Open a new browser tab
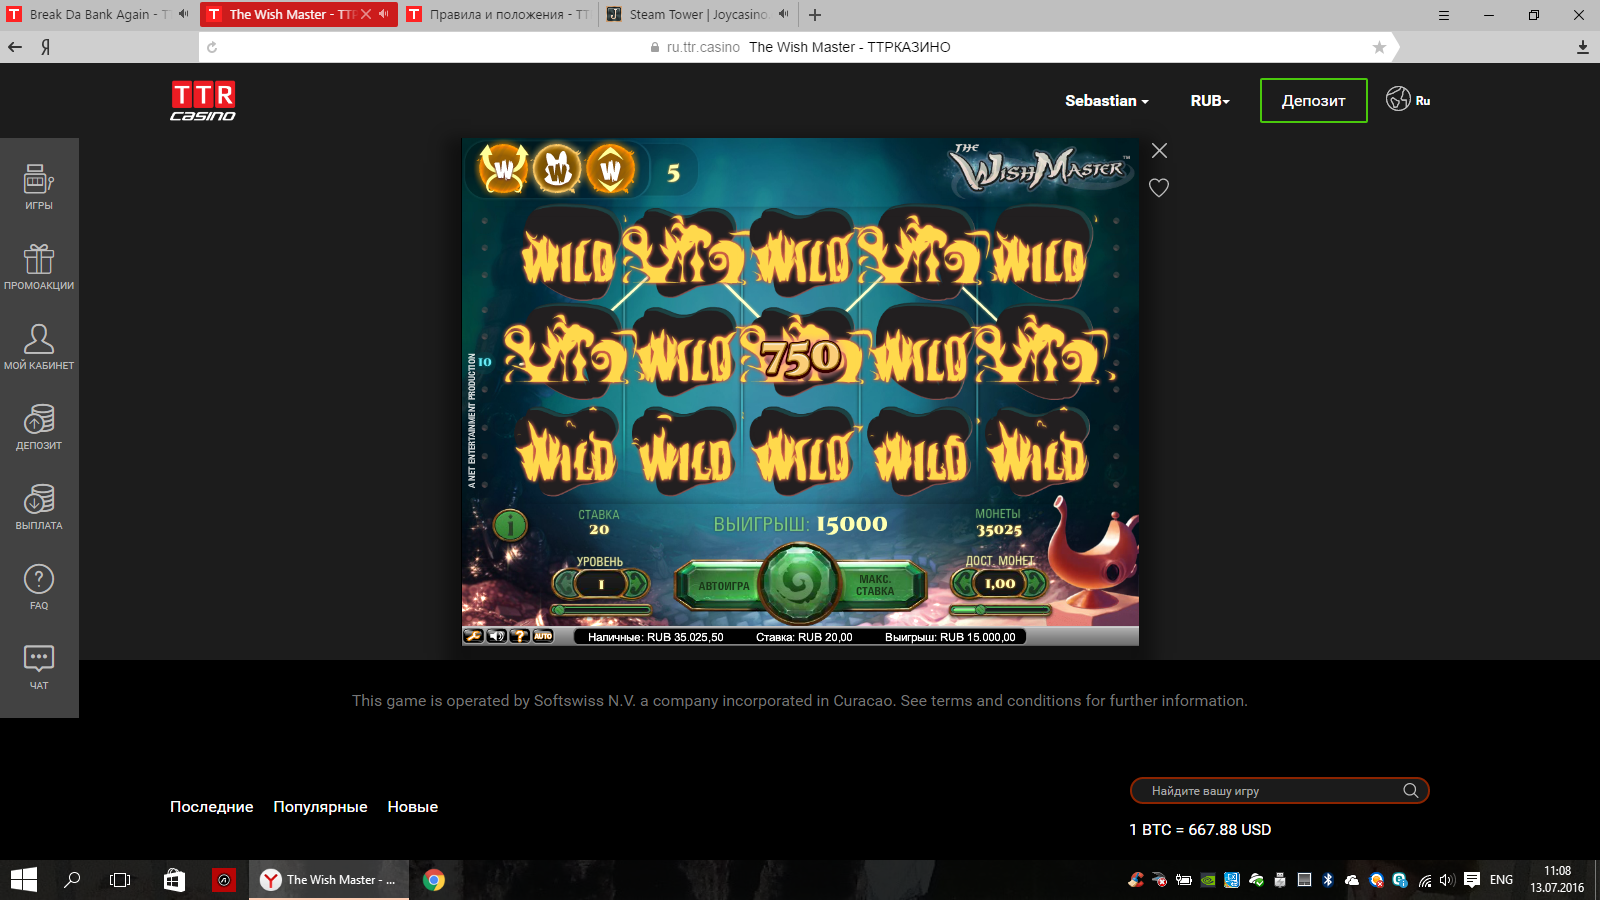This screenshot has height=900, width=1600. click(815, 14)
